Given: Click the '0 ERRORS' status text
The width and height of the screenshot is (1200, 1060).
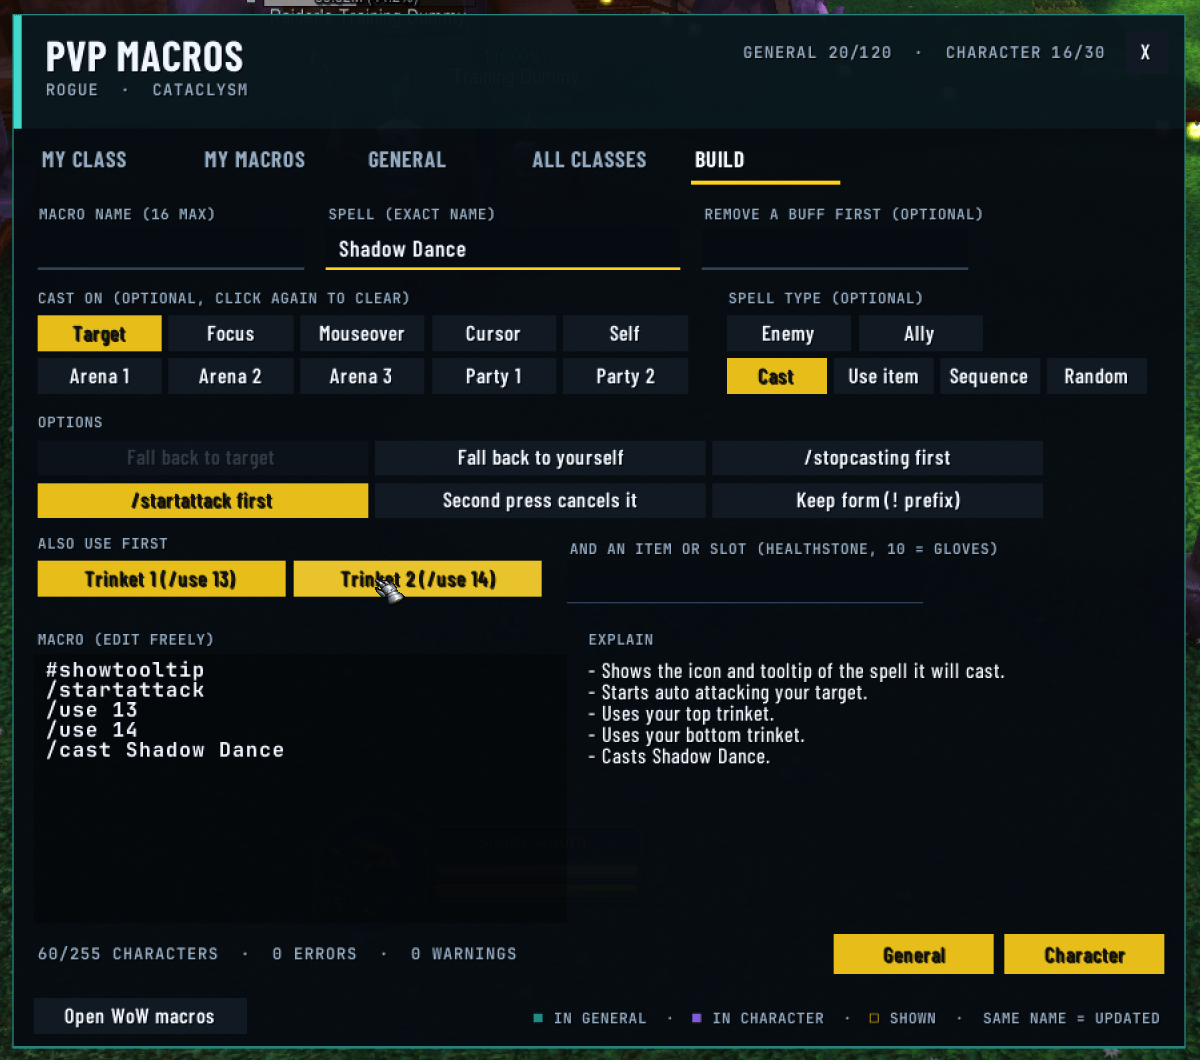Looking at the screenshot, I should (x=315, y=954).
